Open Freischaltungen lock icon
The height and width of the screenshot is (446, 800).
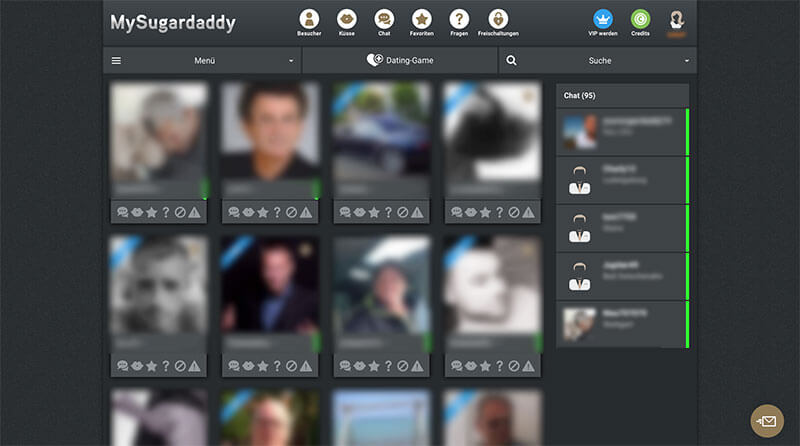pyautogui.click(x=497, y=19)
